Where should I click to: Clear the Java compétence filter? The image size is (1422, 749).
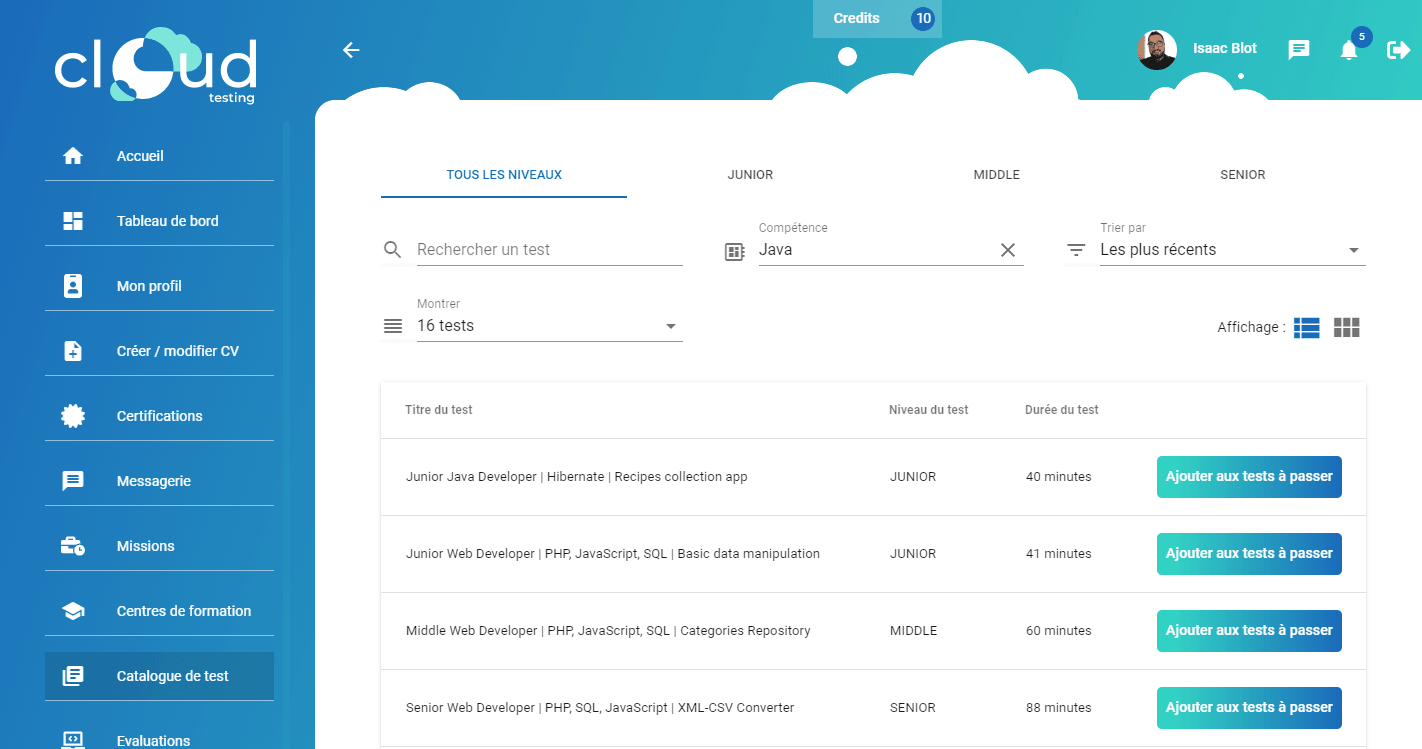[x=1008, y=250]
